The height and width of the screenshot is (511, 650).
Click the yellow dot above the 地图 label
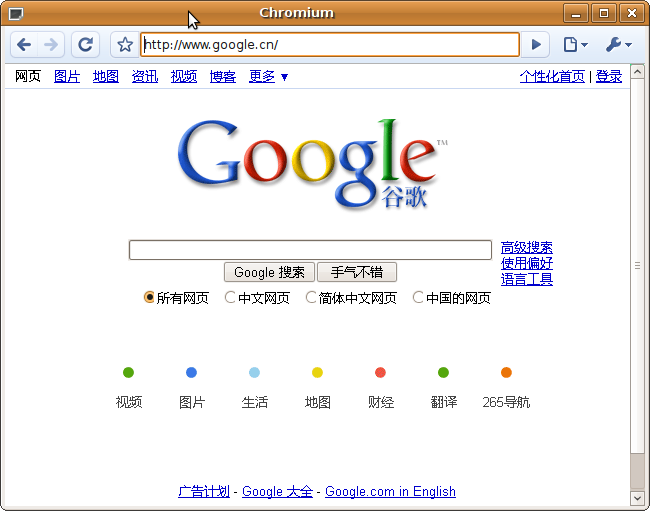(318, 373)
